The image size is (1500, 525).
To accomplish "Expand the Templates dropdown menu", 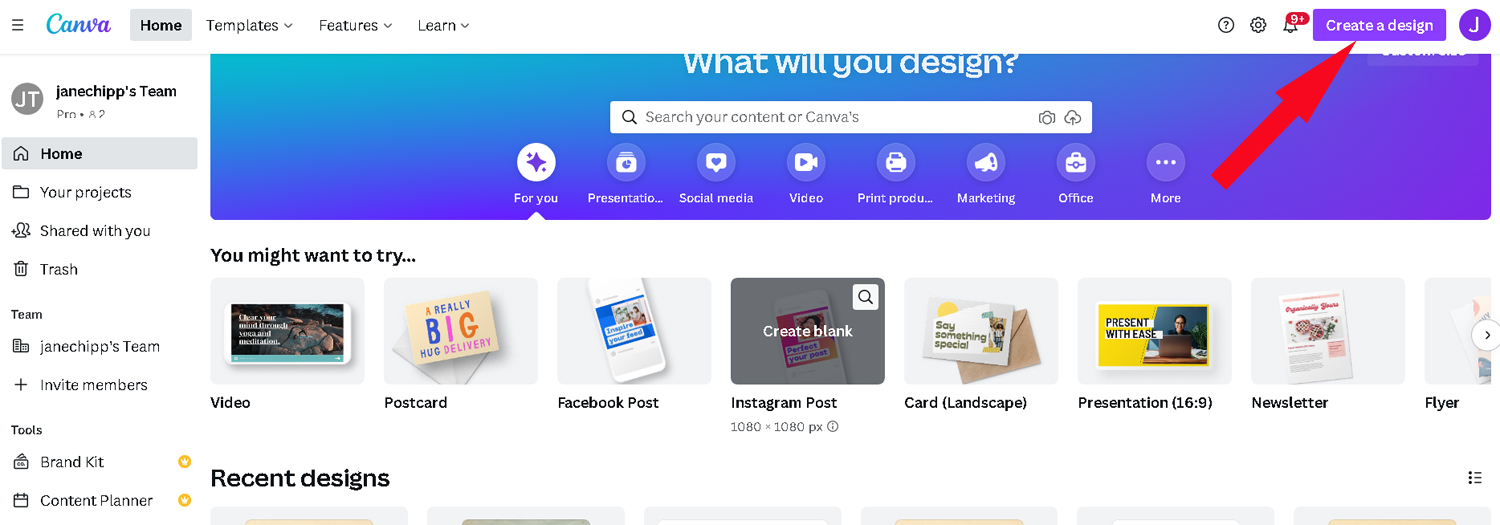I will (x=250, y=25).
